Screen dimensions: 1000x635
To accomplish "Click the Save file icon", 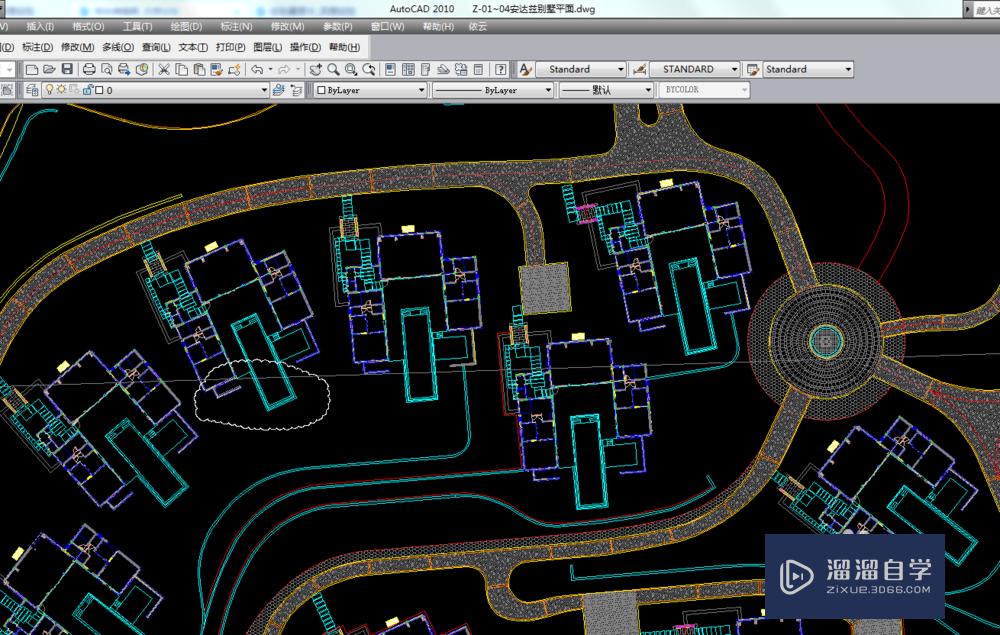I will (67, 69).
